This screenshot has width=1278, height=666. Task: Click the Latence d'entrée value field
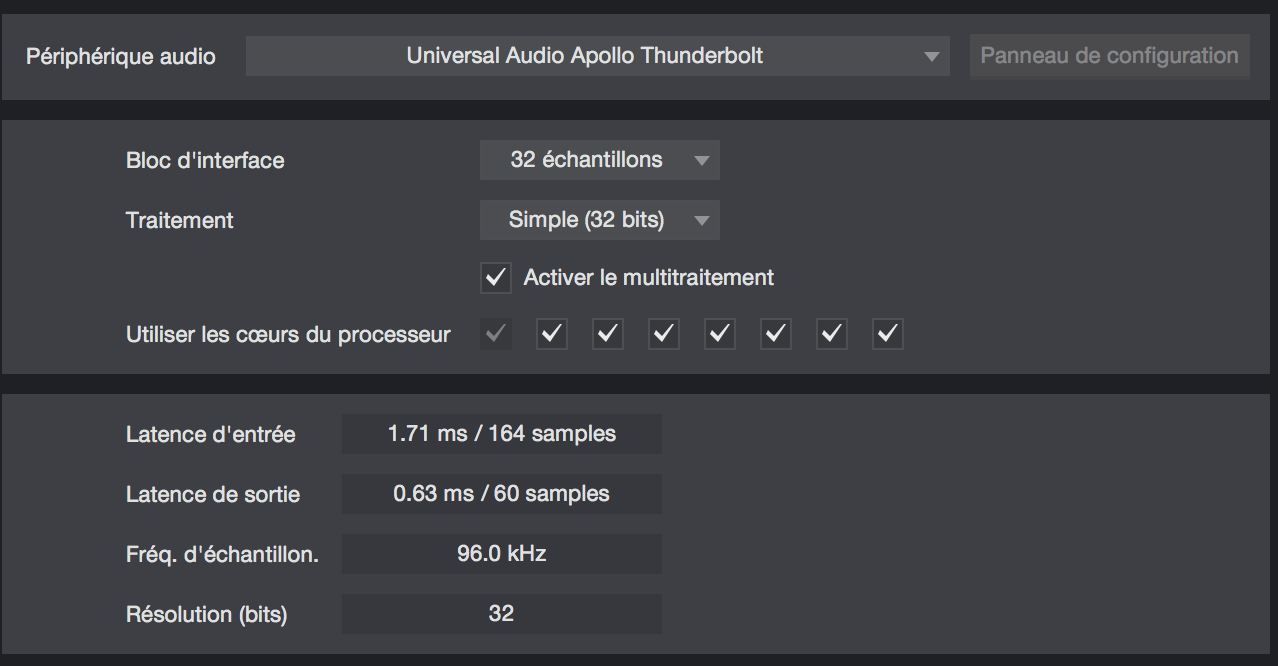point(502,434)
